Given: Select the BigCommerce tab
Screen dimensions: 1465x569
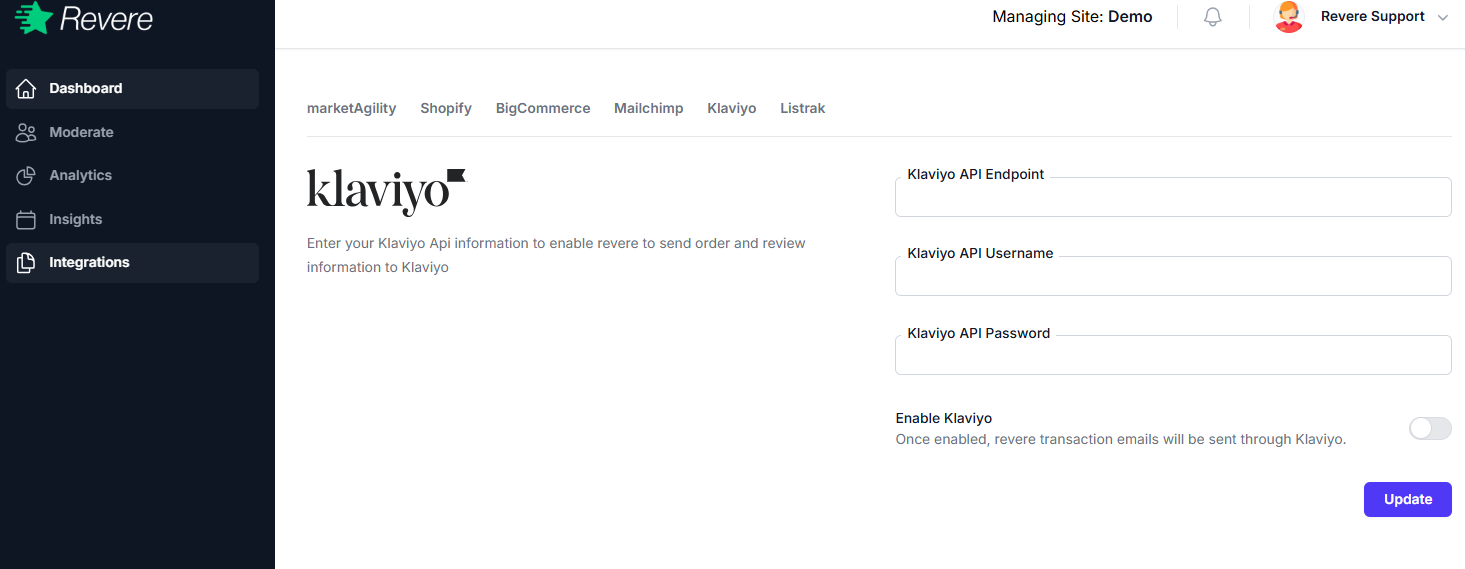Looking at the screenshot, I should coord(543,108).
